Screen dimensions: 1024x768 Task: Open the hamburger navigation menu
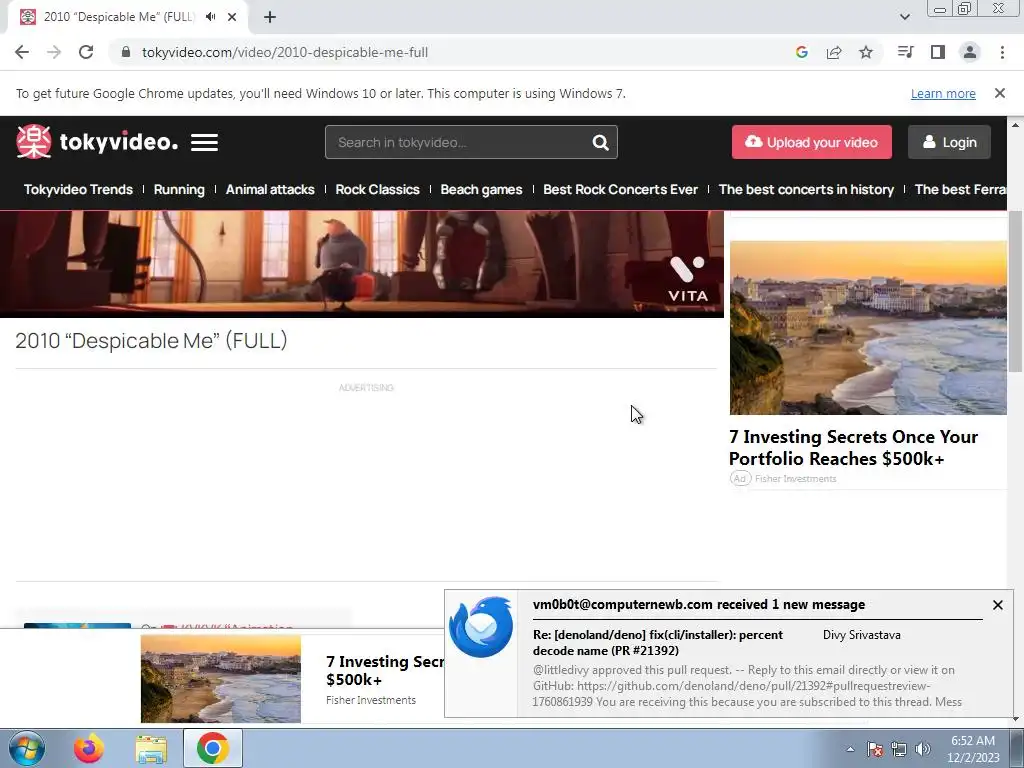click(x=204, y=142)
